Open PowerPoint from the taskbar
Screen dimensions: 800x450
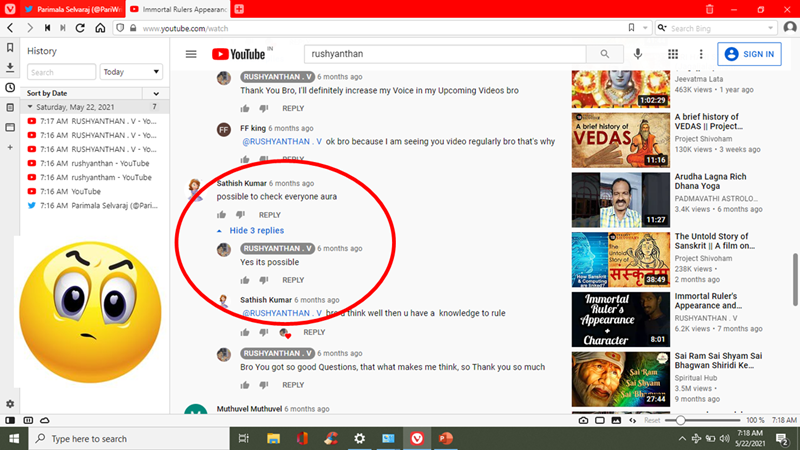click(445, 439)
